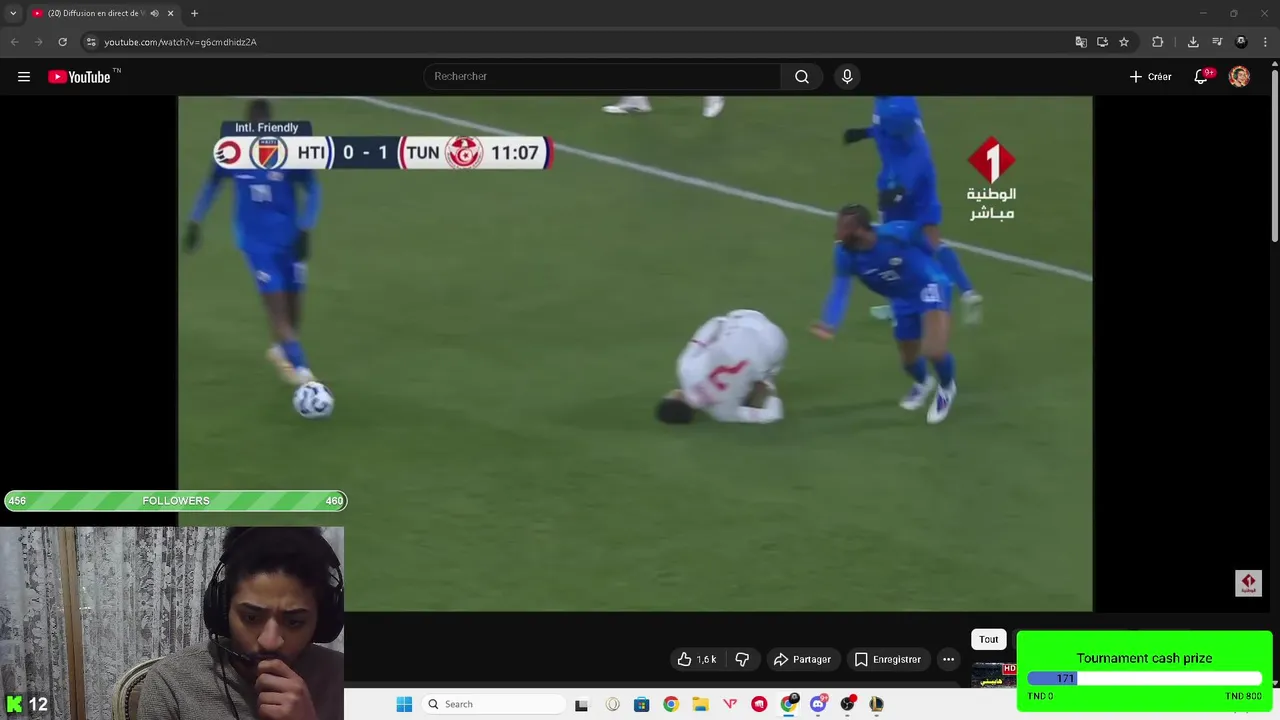This screenshot has width=1280, height=720.
Task: Open the Chrome three-dot menu
Action: [x=1266, y=42]
